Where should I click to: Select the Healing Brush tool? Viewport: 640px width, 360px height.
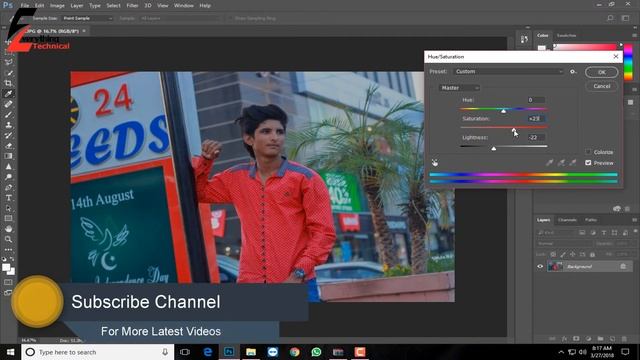(8, 104)
